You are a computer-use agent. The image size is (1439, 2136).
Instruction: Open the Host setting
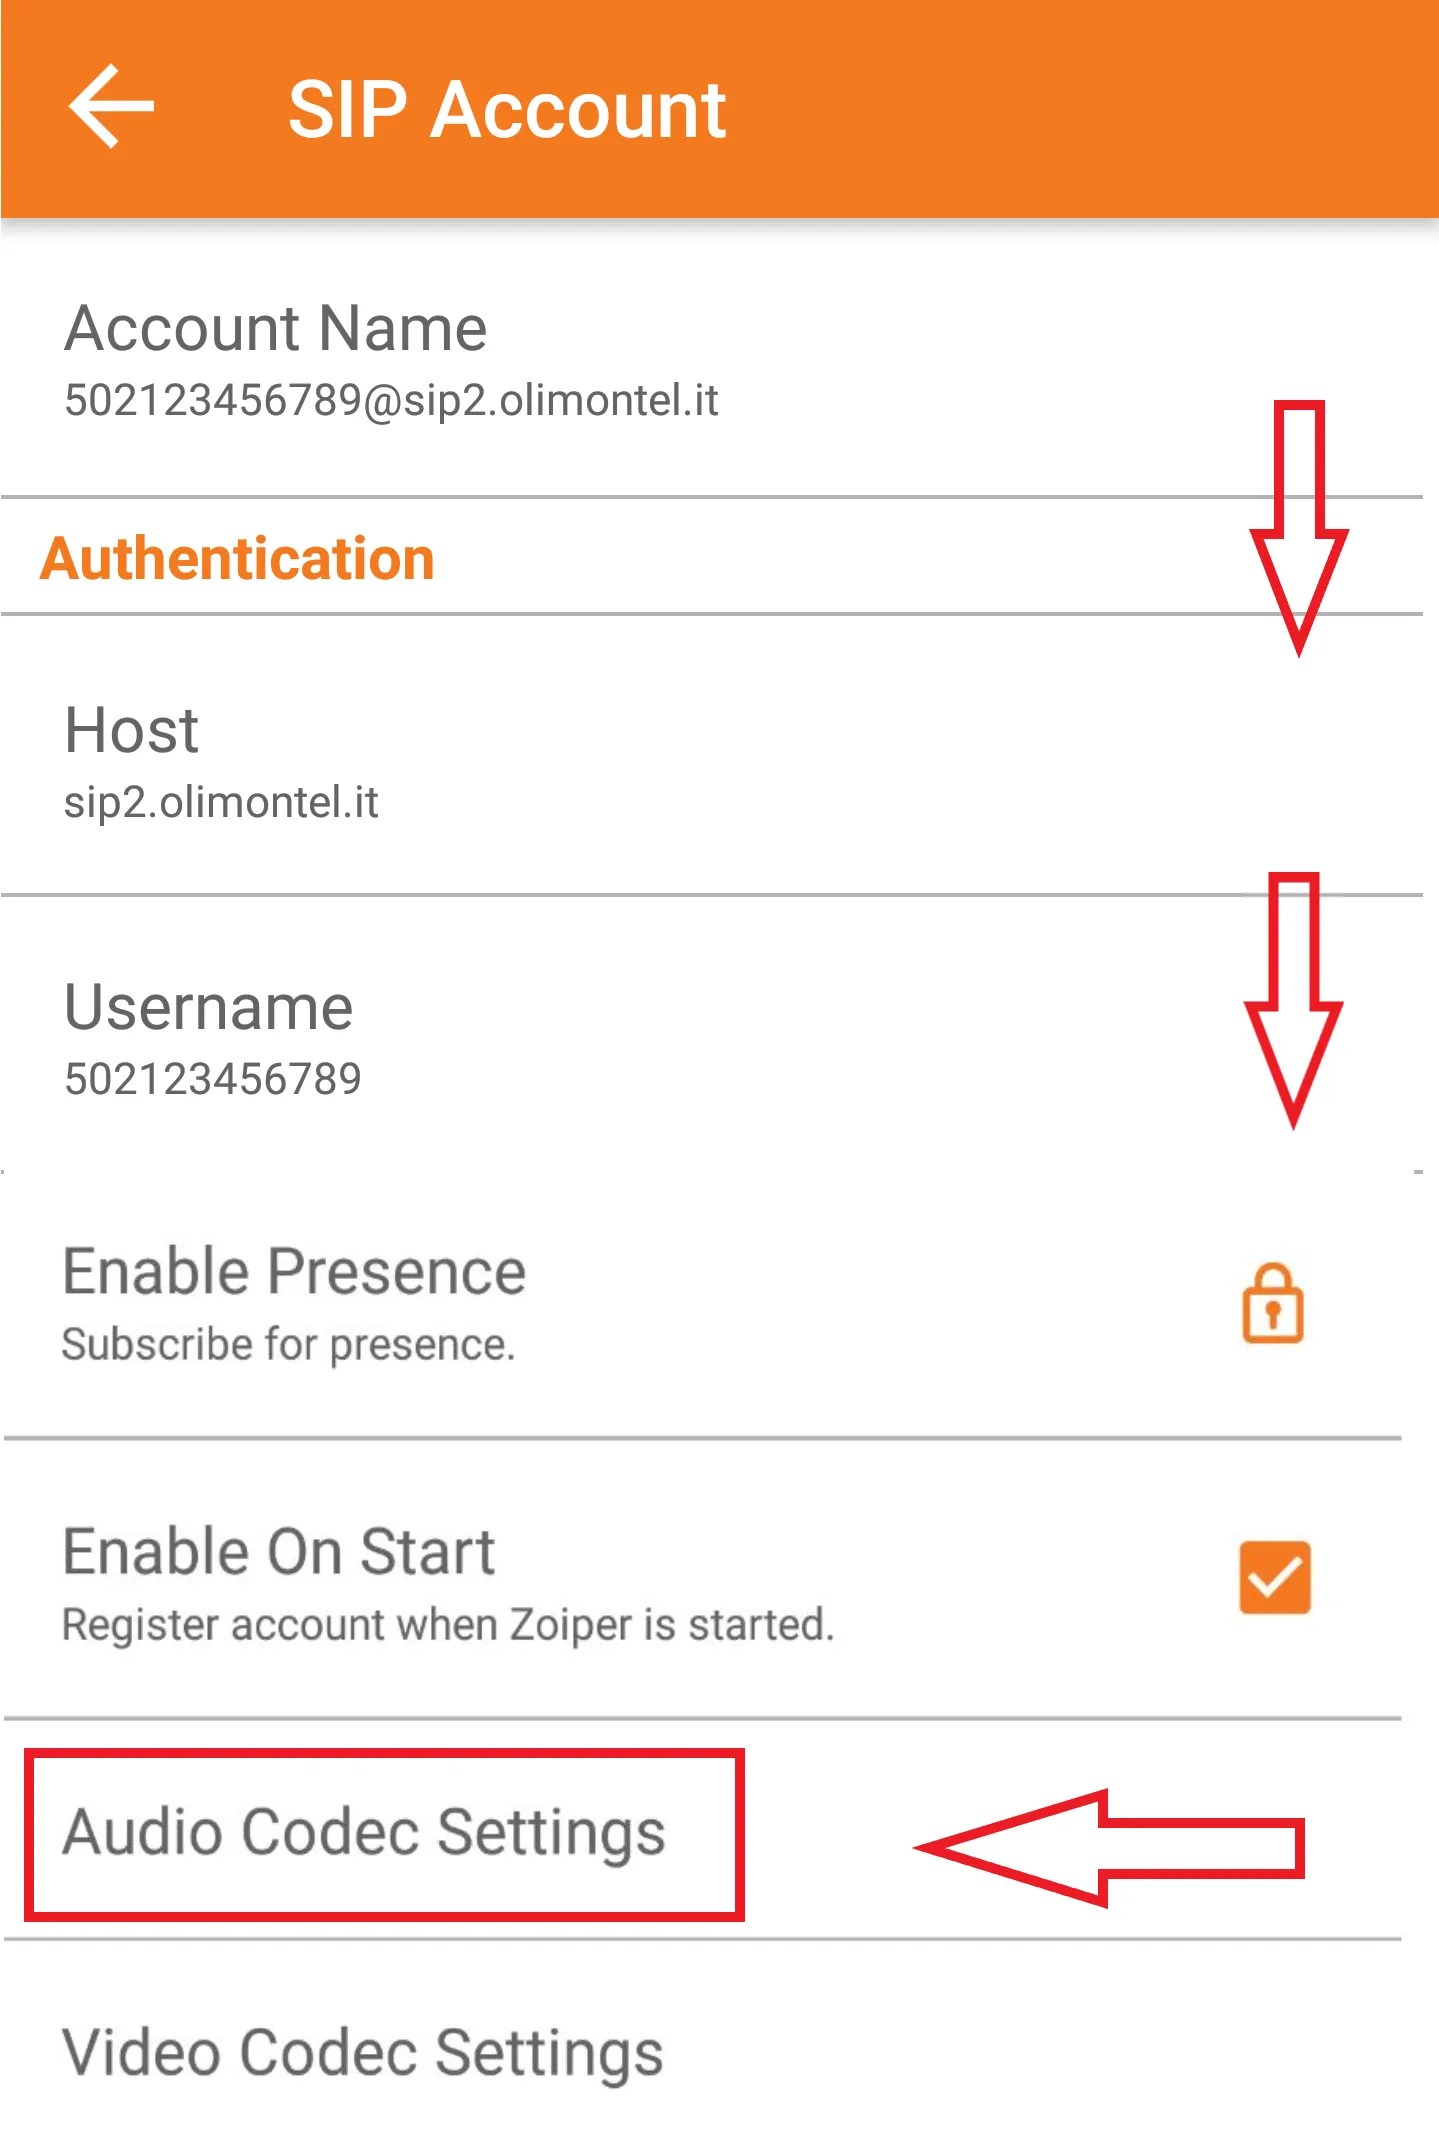click(131, 730)
